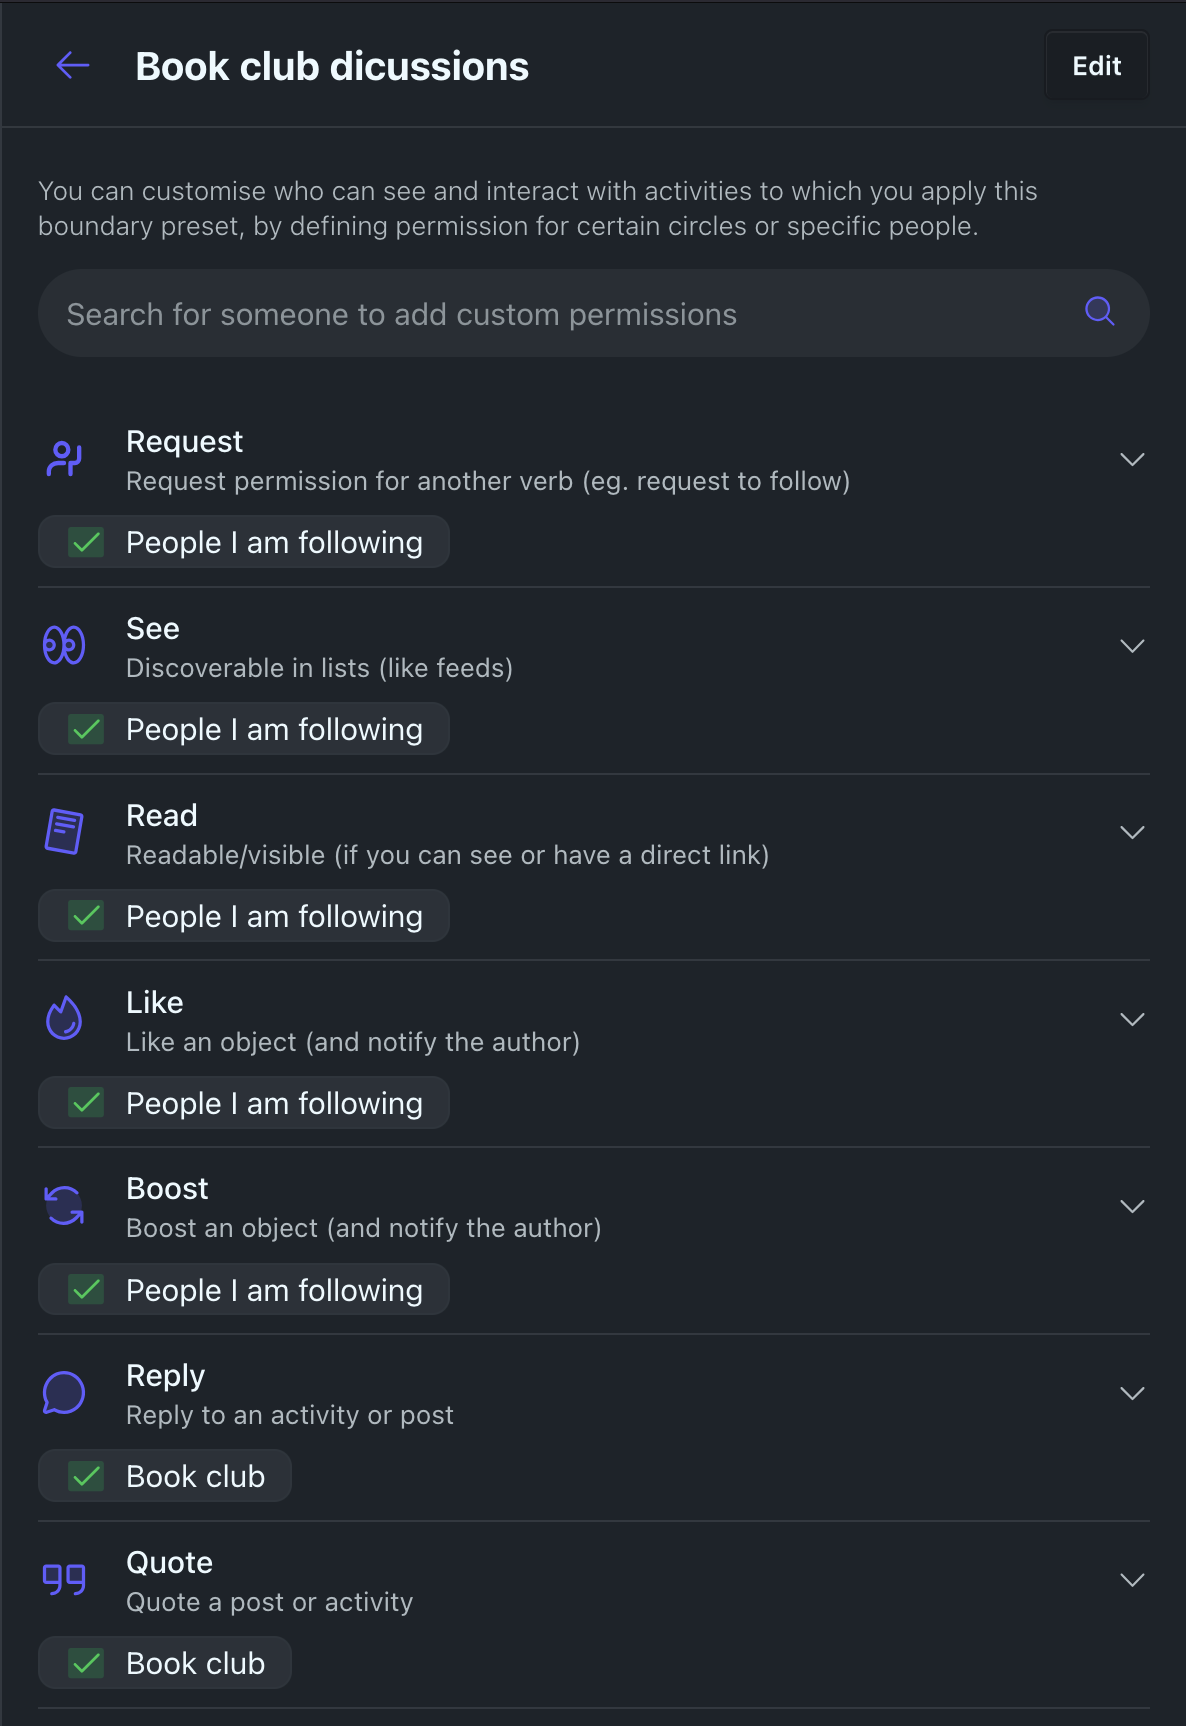Toggle the Book club checkbox under Reply

coord(87,1476)
